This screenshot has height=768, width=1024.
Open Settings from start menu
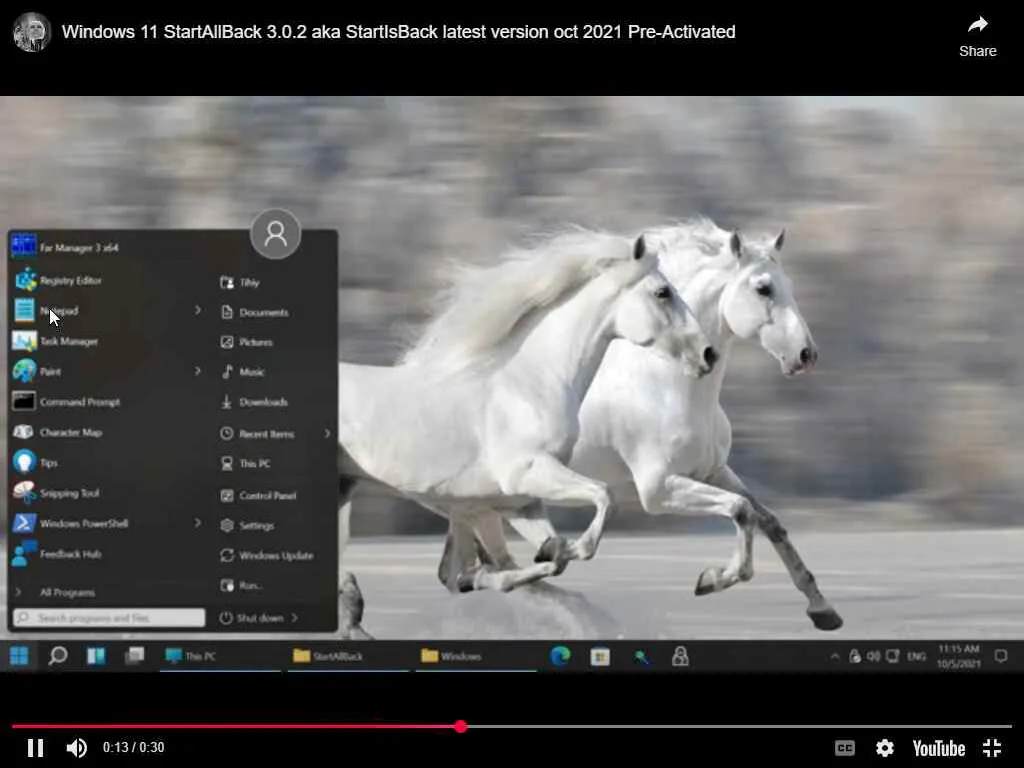(x=248, y=525)
